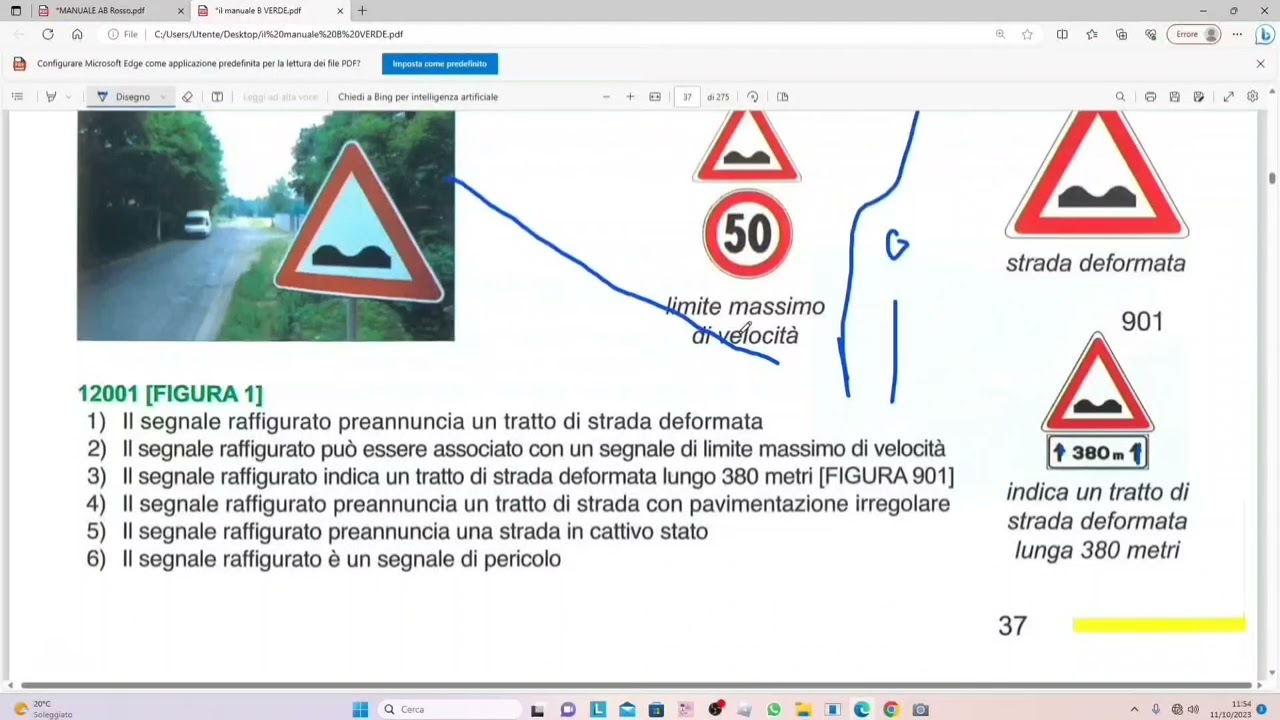Open the PDF table of contents sidebar
Image resolution: width=1280 pixels, height=720 pixels.
[17, 97]
